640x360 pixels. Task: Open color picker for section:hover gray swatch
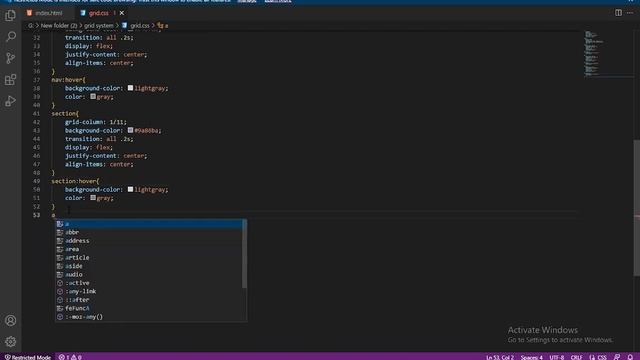coord(93,198)
